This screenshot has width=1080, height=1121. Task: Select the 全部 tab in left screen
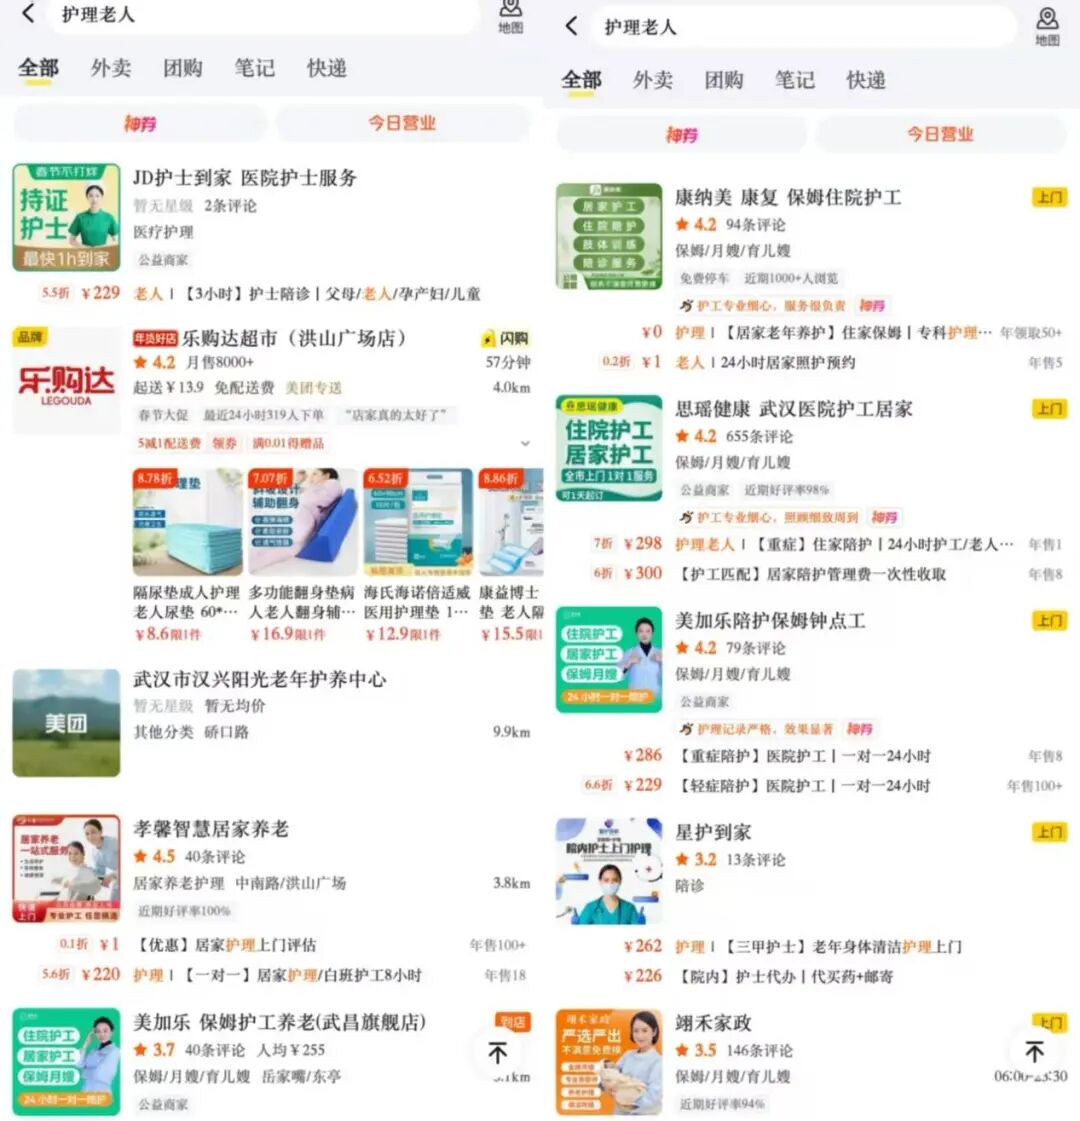coord(39,69)
